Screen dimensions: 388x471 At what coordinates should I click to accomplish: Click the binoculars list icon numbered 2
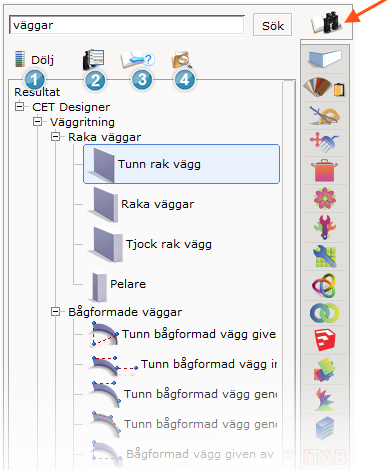tap(94, 59)
